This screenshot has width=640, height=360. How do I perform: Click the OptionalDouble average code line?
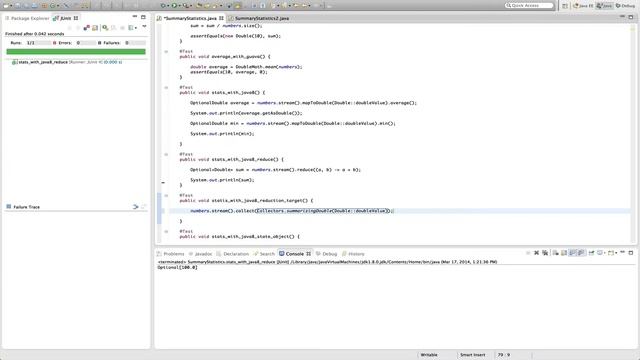pos(303,103)
